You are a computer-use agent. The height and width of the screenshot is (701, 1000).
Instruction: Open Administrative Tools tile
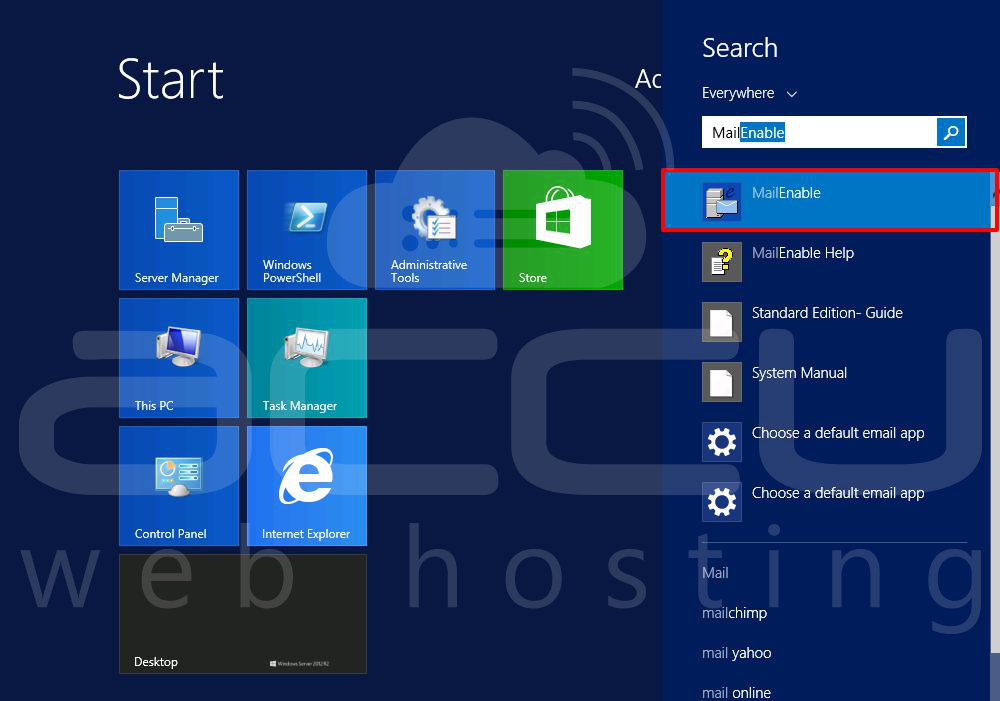[435, 230]
